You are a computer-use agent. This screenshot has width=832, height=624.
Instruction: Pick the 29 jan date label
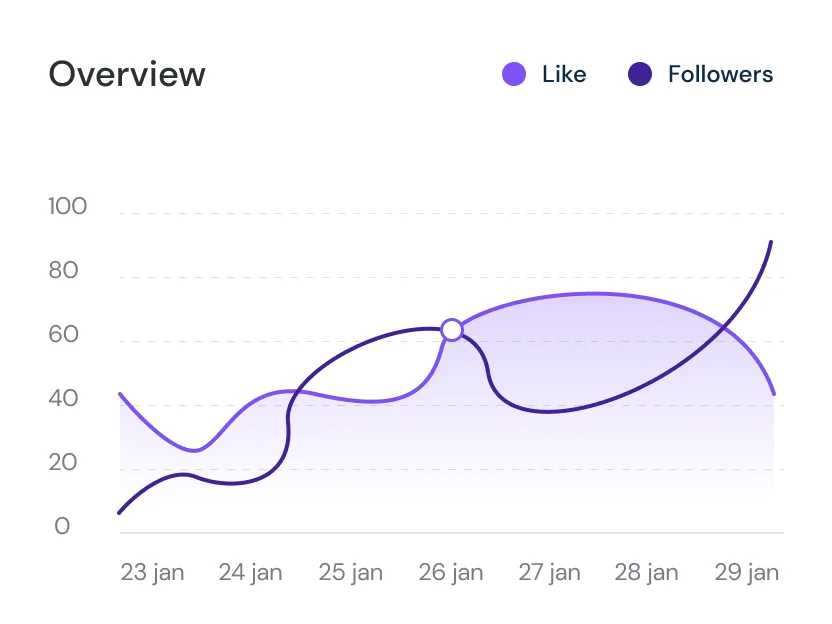746,573
